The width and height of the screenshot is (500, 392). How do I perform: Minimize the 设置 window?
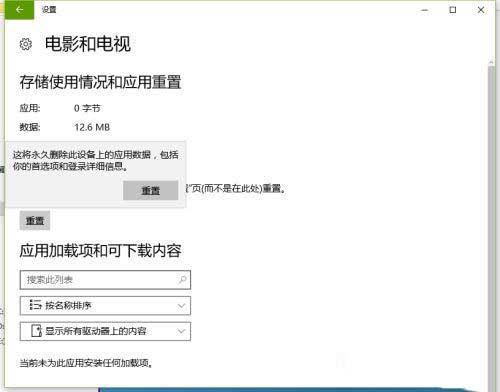point(424,10)
